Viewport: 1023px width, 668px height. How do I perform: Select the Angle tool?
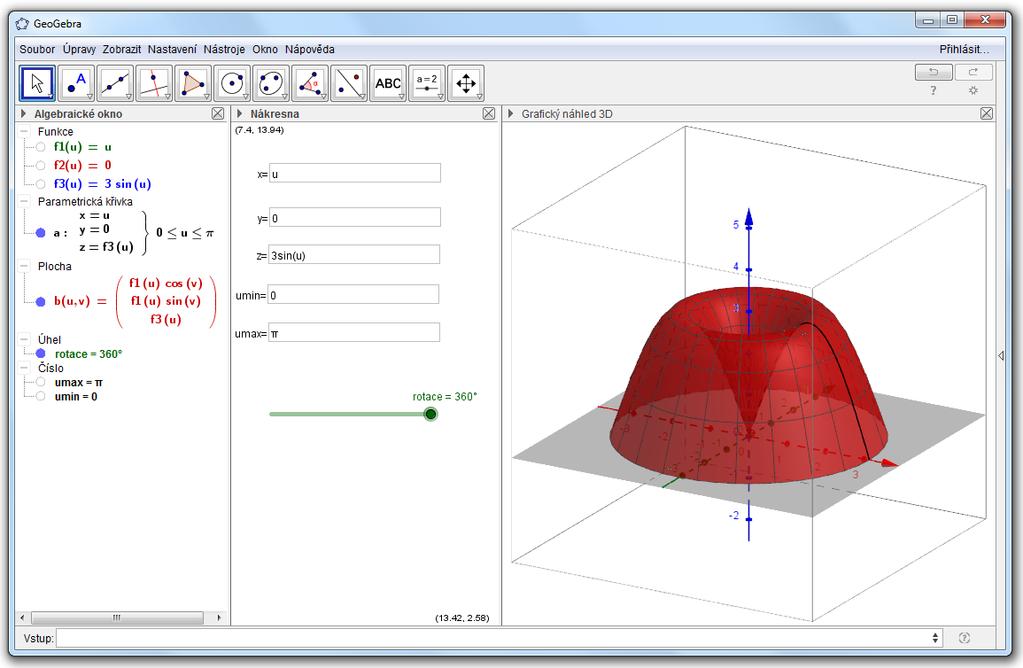point(310,84)
